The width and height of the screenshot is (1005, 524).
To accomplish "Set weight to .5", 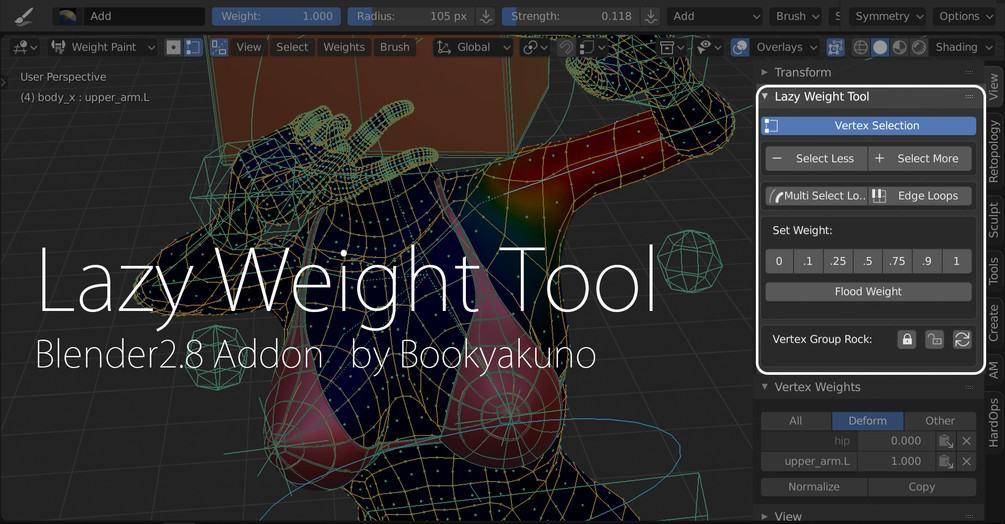I will click(868, 261).
